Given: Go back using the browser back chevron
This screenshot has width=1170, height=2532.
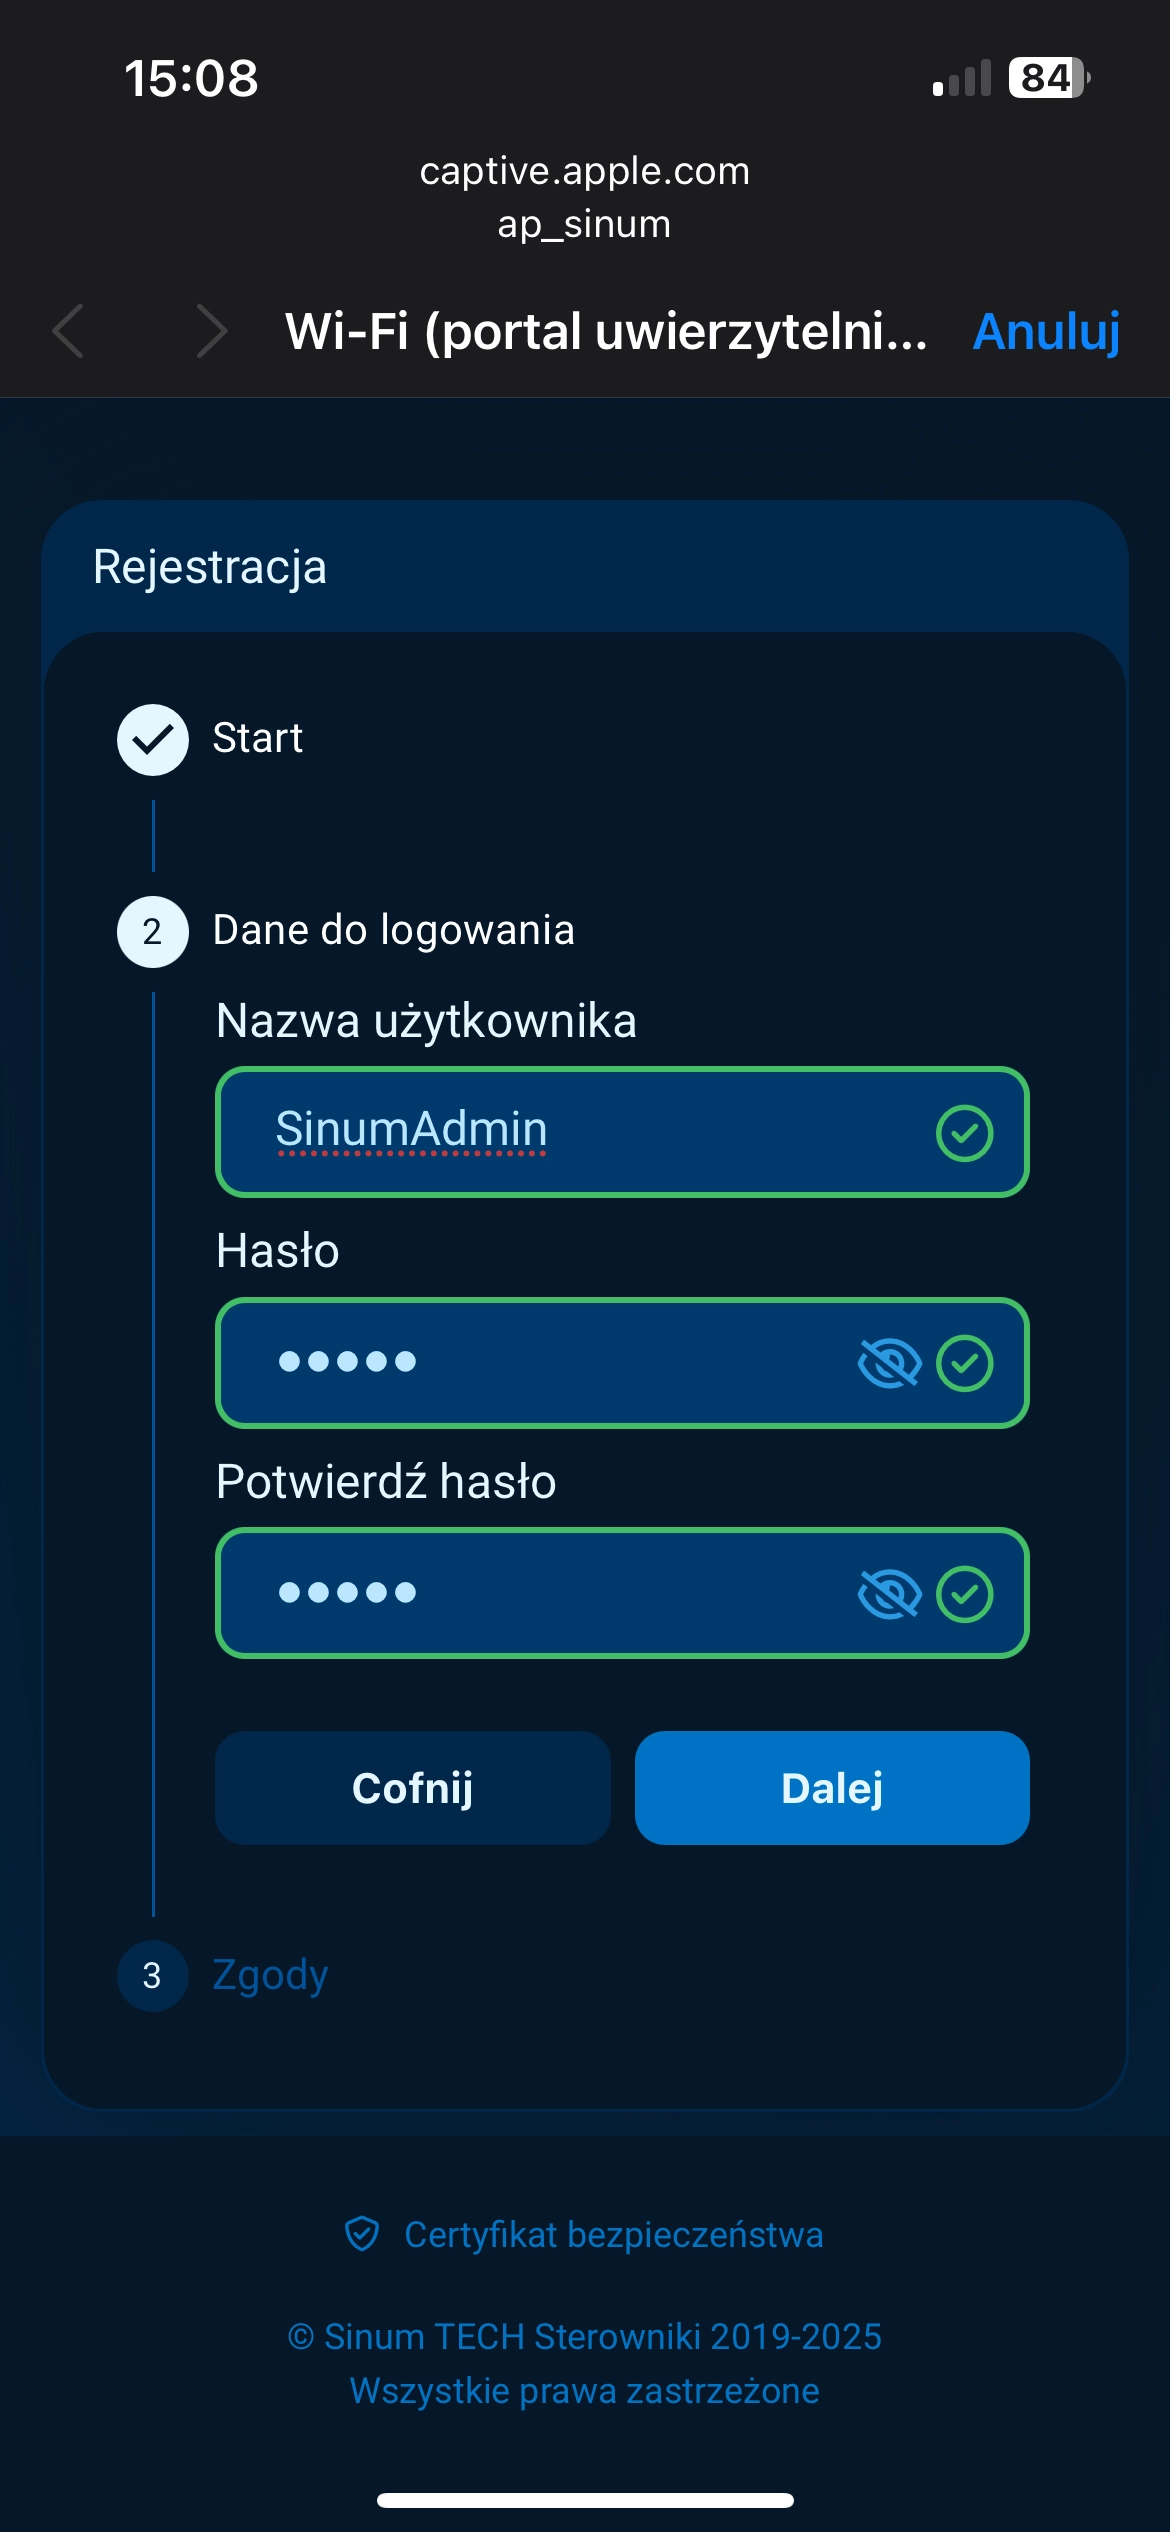Looking at the screenshot, I should coord(68,331).
